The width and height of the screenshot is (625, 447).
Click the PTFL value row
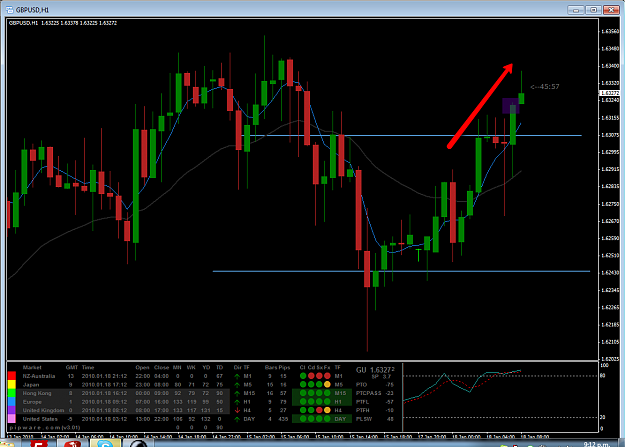[x=375, y=402]
